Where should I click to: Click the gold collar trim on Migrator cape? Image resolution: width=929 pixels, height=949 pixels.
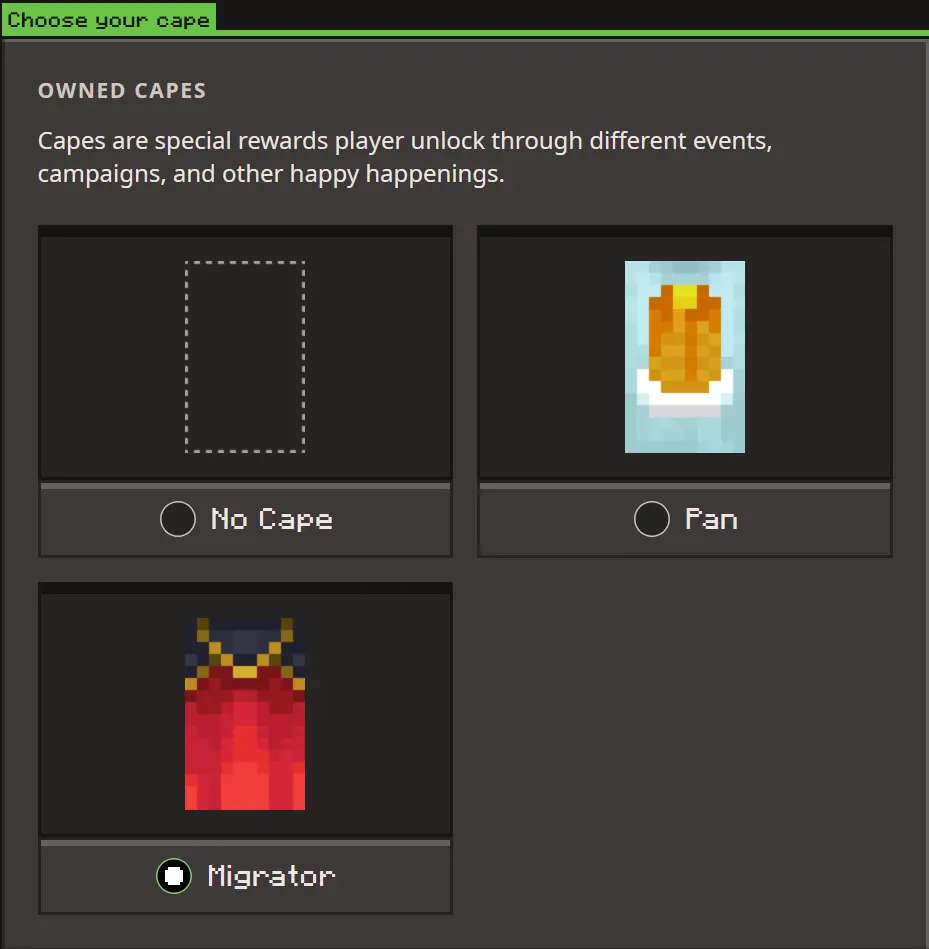245,671
